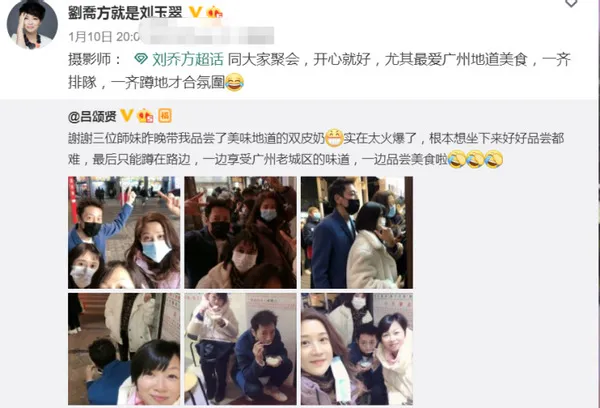The image size is (600, 408).
Task: Click the orange 福 badge after @吕颂贤
Action: [x=165, y=116]
